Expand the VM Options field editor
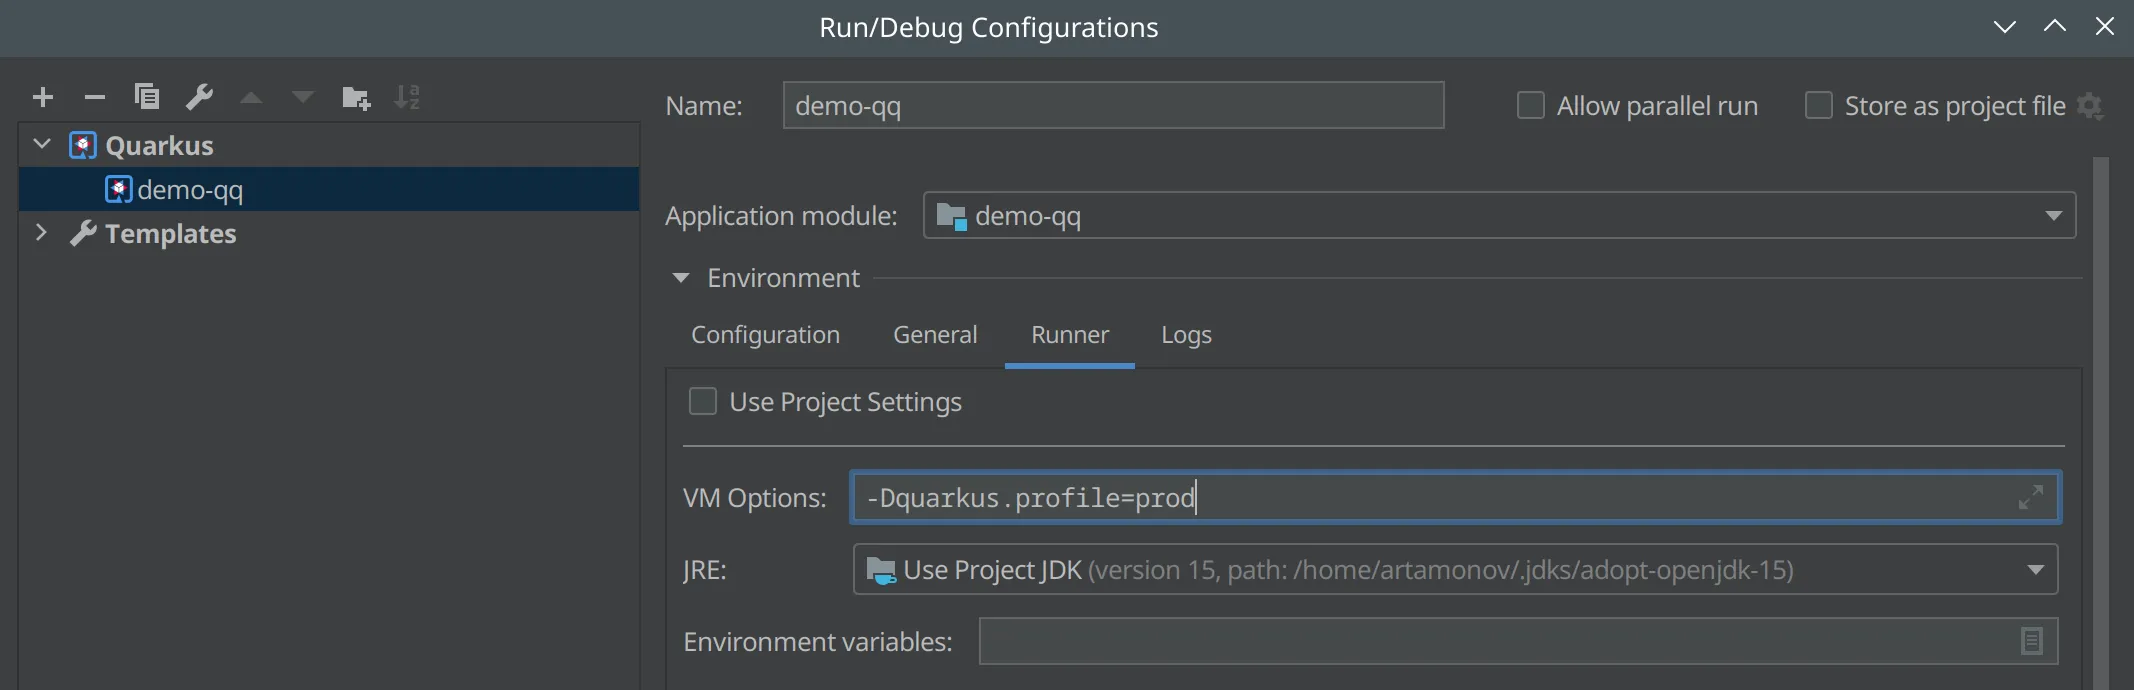The height and width of the screenshot is (690, 2134). coord(2030,497)
